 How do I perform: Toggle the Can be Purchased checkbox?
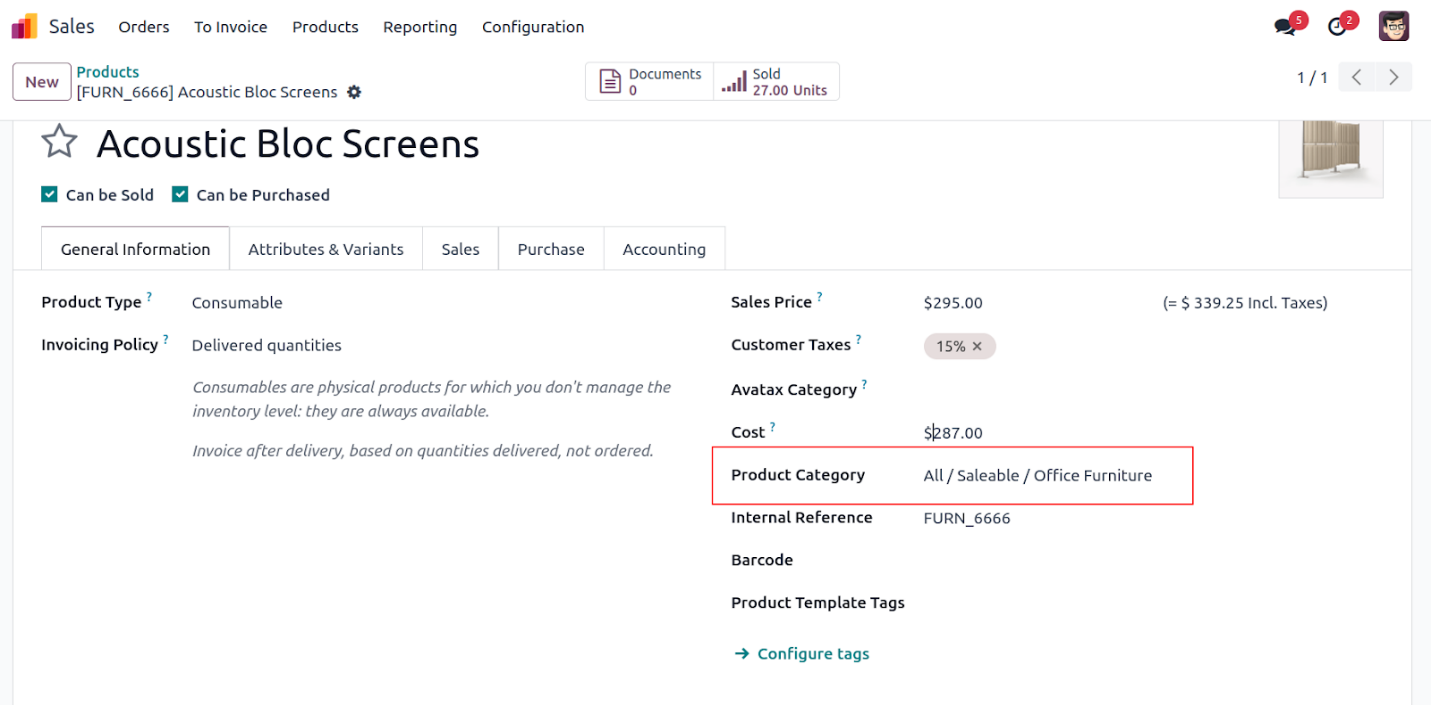pyautogui.click(x=180, y=195)
